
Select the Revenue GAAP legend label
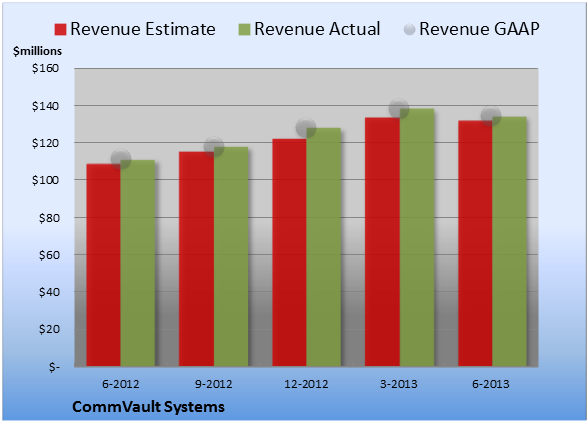(479, 29)
